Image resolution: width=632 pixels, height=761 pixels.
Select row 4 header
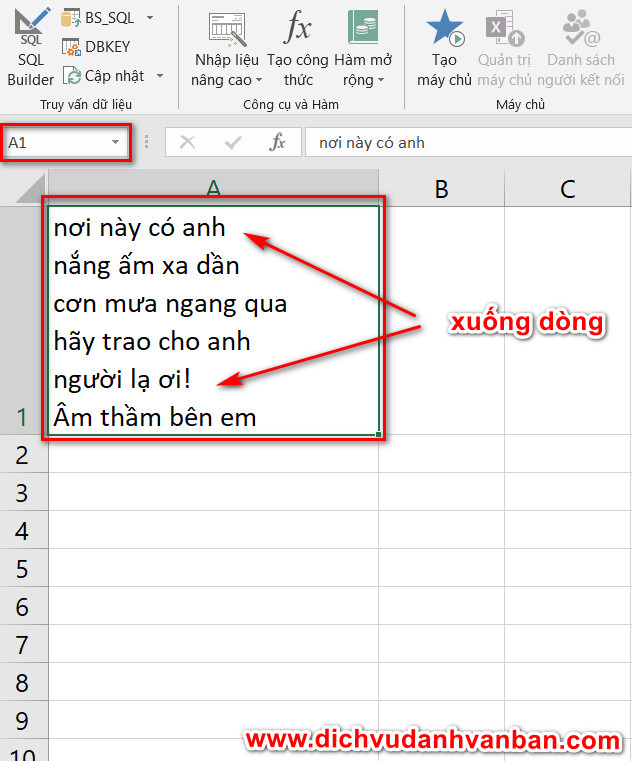(23, 529)
